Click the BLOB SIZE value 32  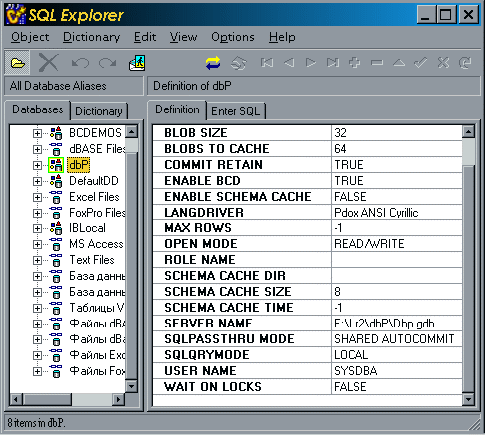[x=397, y=133]
